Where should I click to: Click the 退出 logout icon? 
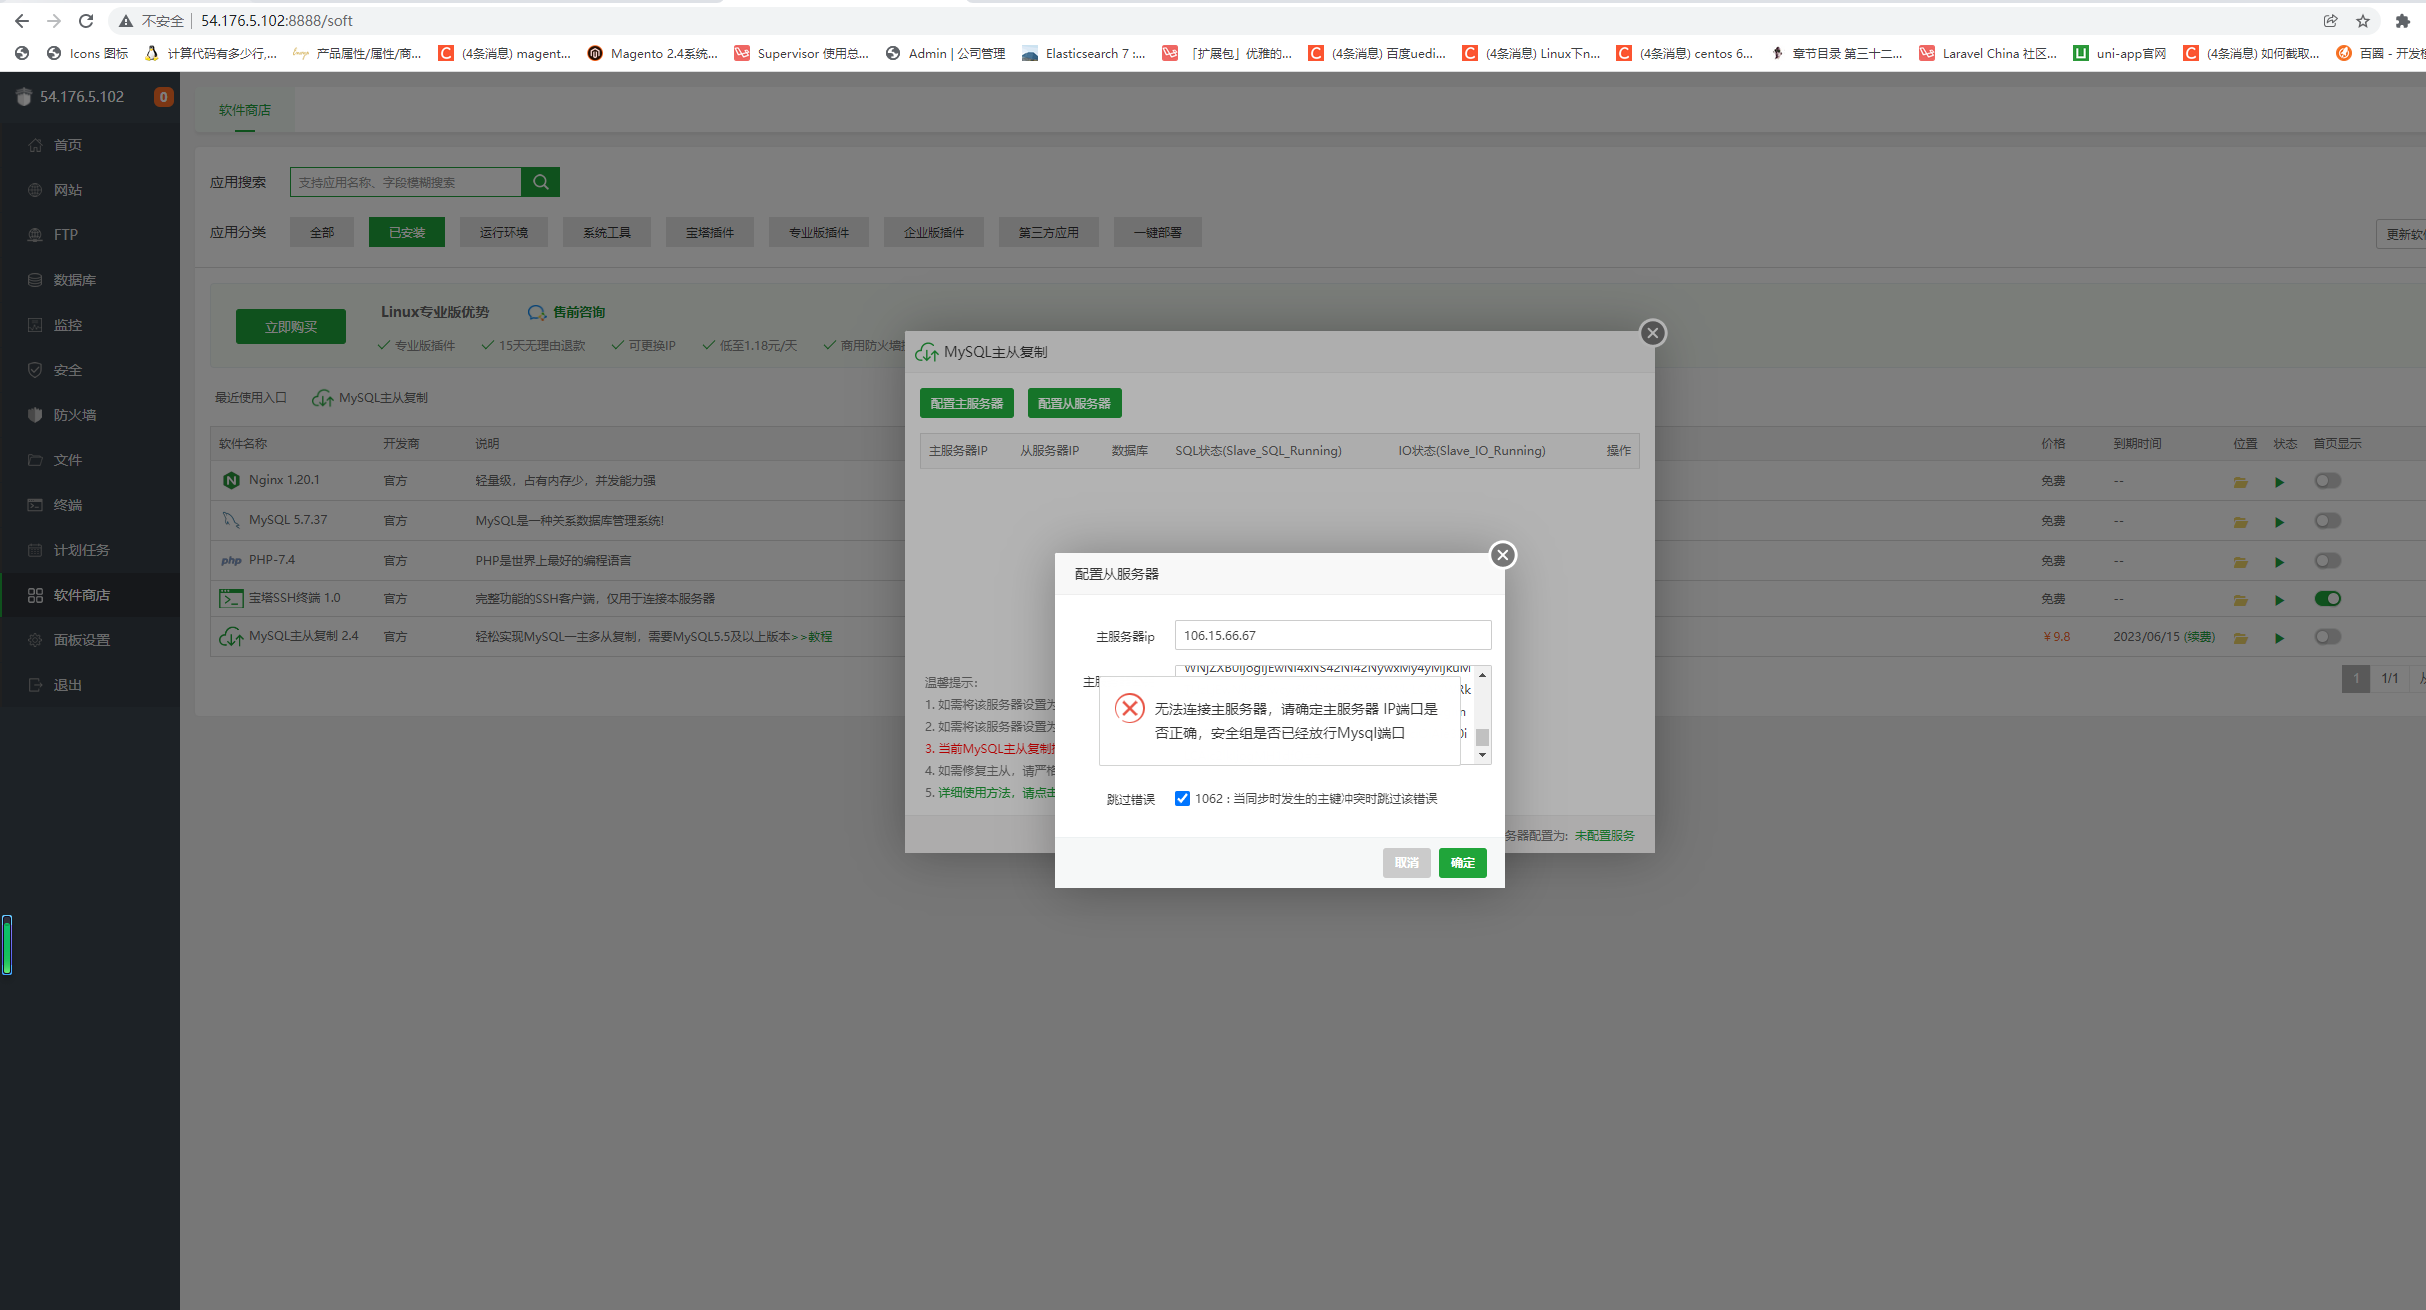(x=35, y=685)
